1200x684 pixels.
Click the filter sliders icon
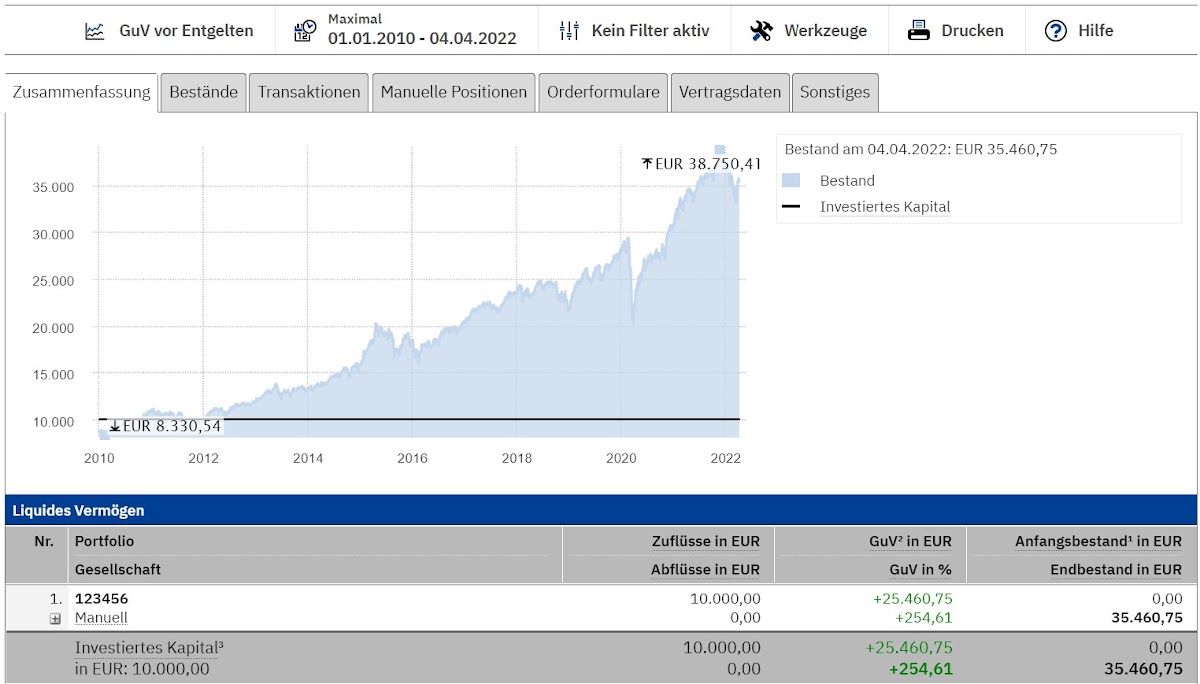click(569, 31)
